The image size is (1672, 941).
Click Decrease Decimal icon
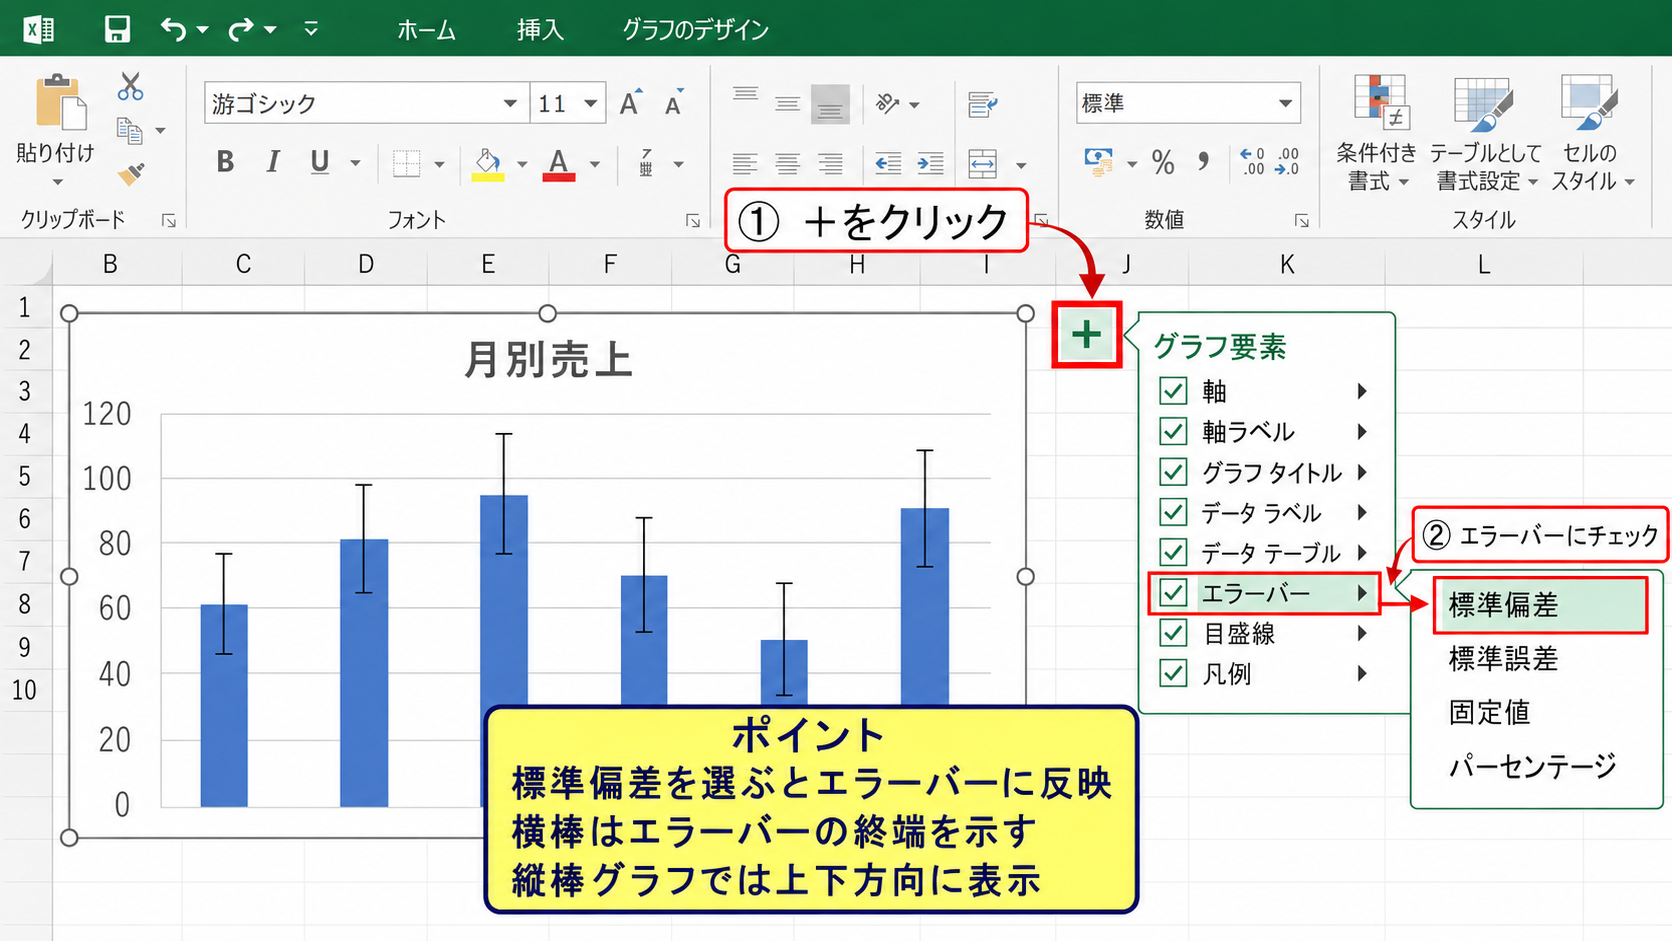(1288, 162)
